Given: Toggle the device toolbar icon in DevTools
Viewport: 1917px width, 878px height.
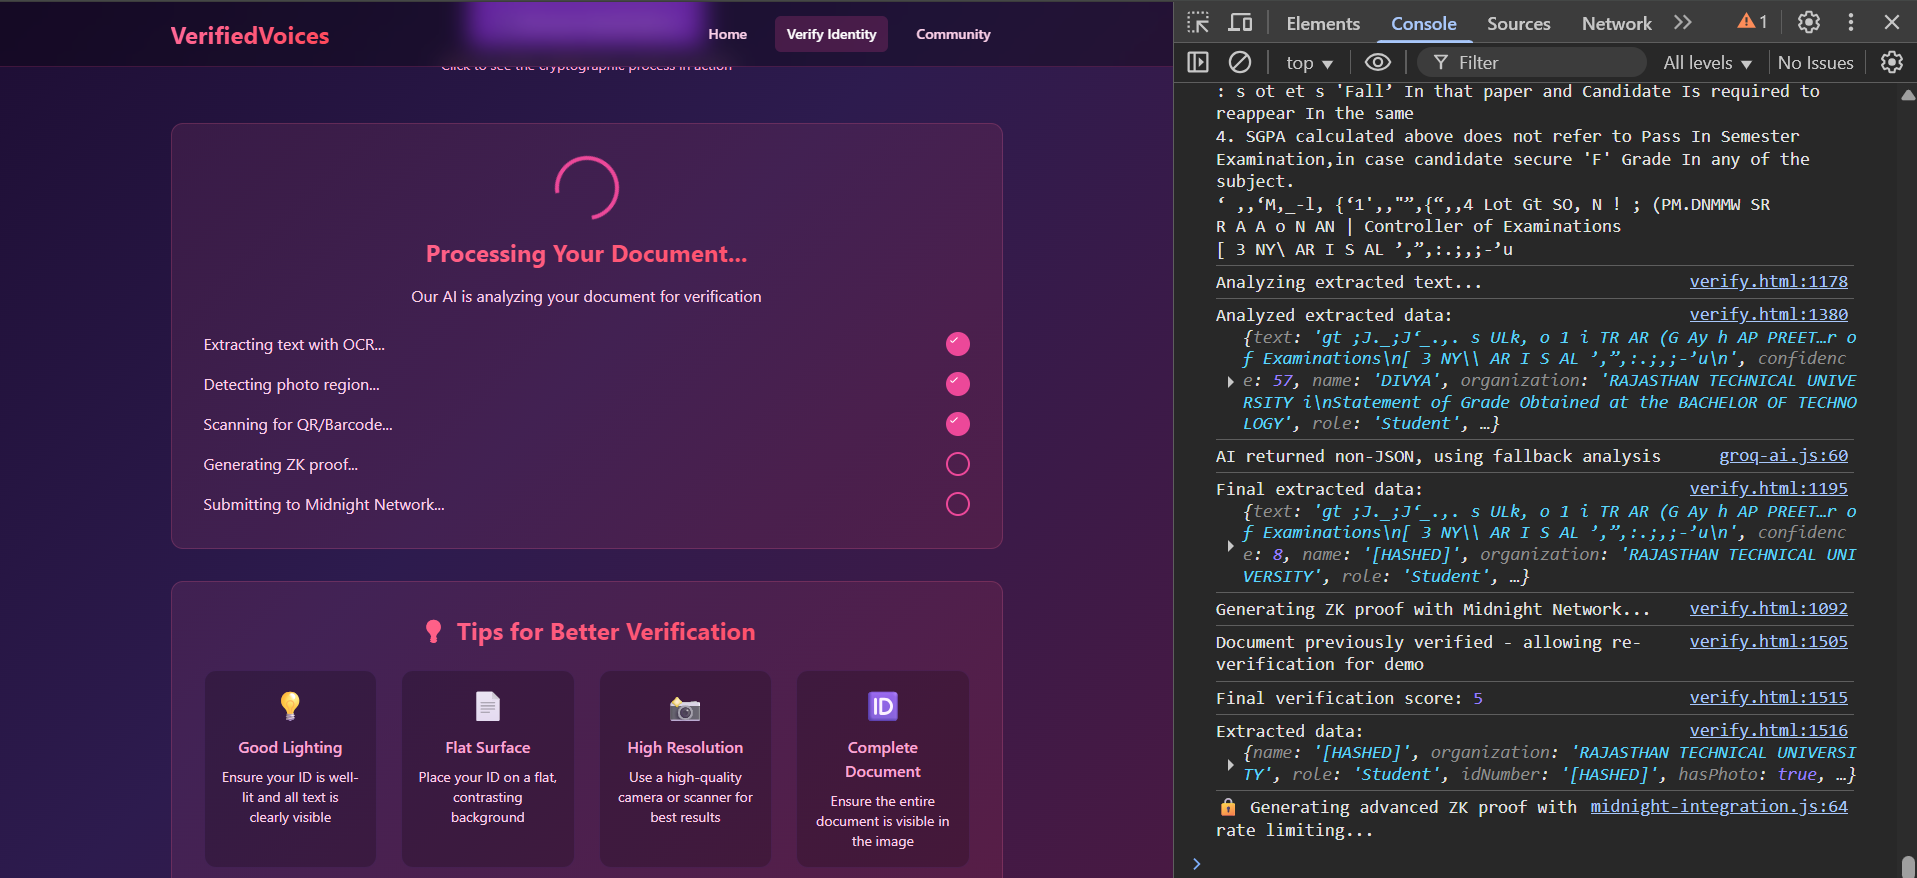Looking at the screenshot, I should (1240, 22).
